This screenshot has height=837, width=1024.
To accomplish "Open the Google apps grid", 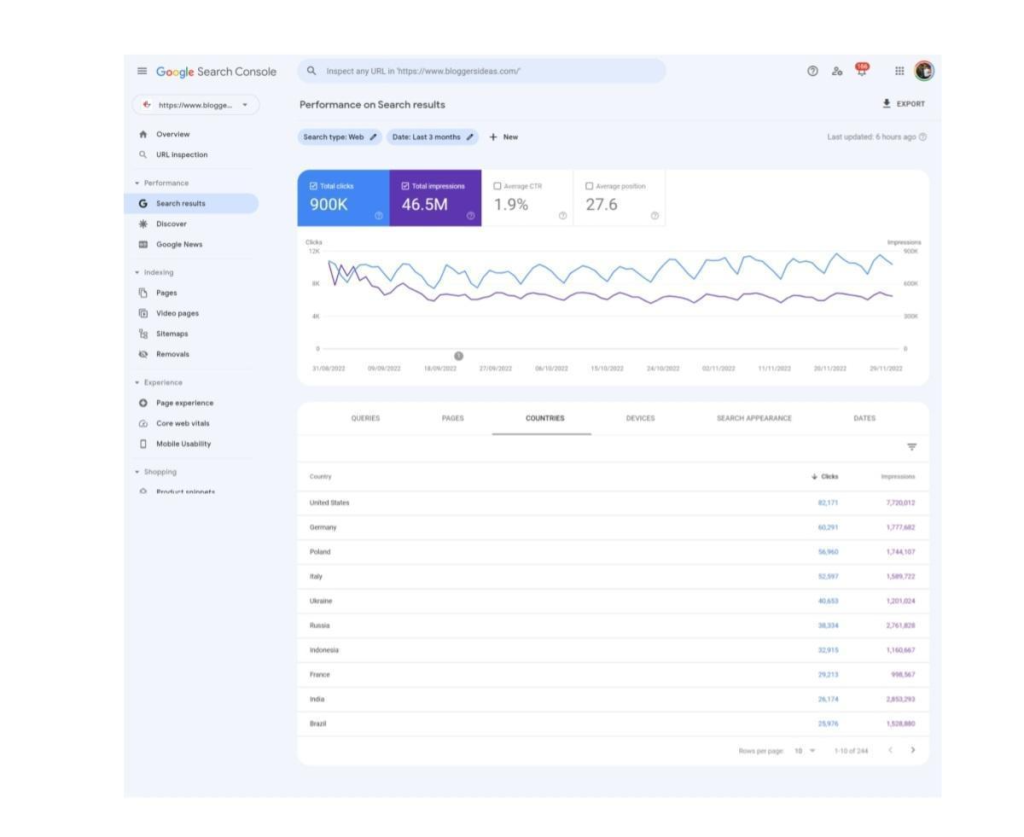I will (899, 71).
